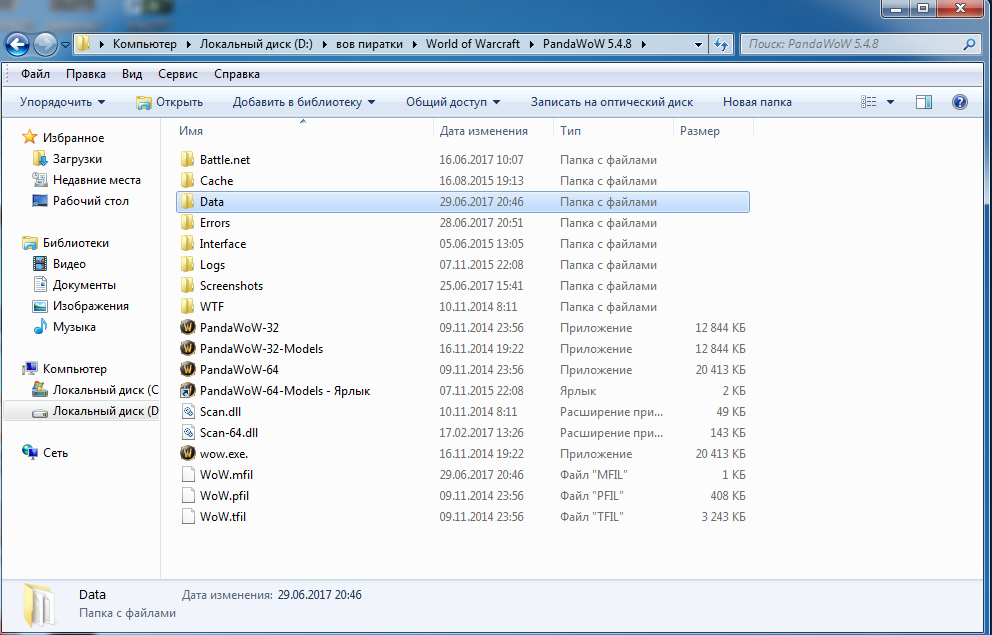The height and width of the screenshot is (635, 992).
Task: Expand the Общий доступ dropdown
Action: click(x=452, y=102)
